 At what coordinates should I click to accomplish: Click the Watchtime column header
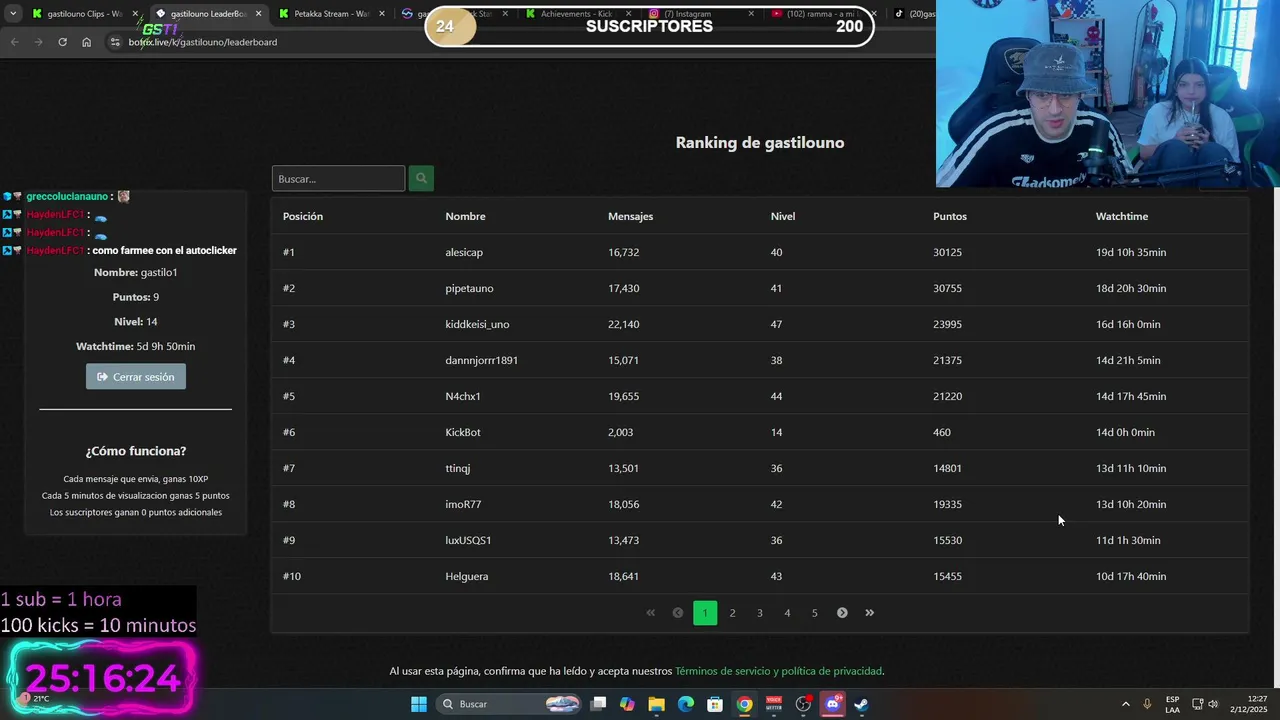pos(1122,216)
